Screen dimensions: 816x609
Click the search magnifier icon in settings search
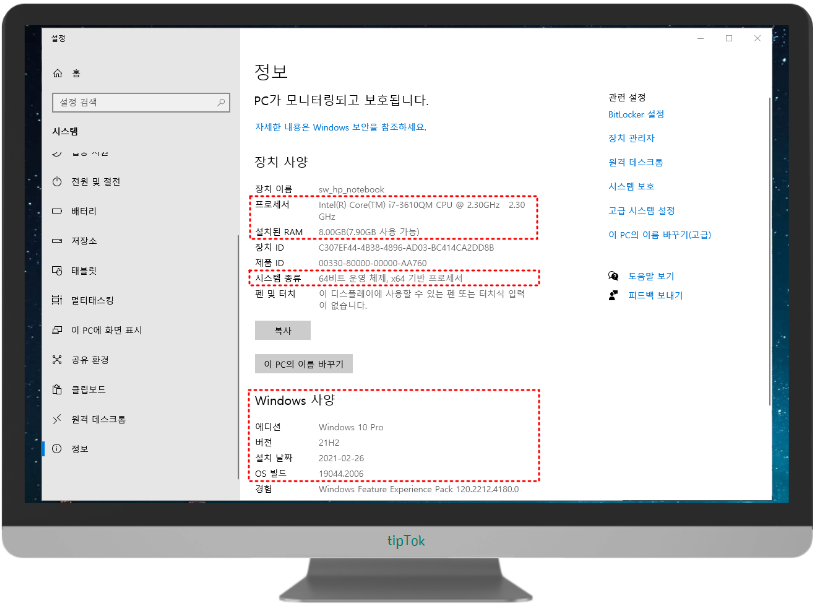point(221,103)
